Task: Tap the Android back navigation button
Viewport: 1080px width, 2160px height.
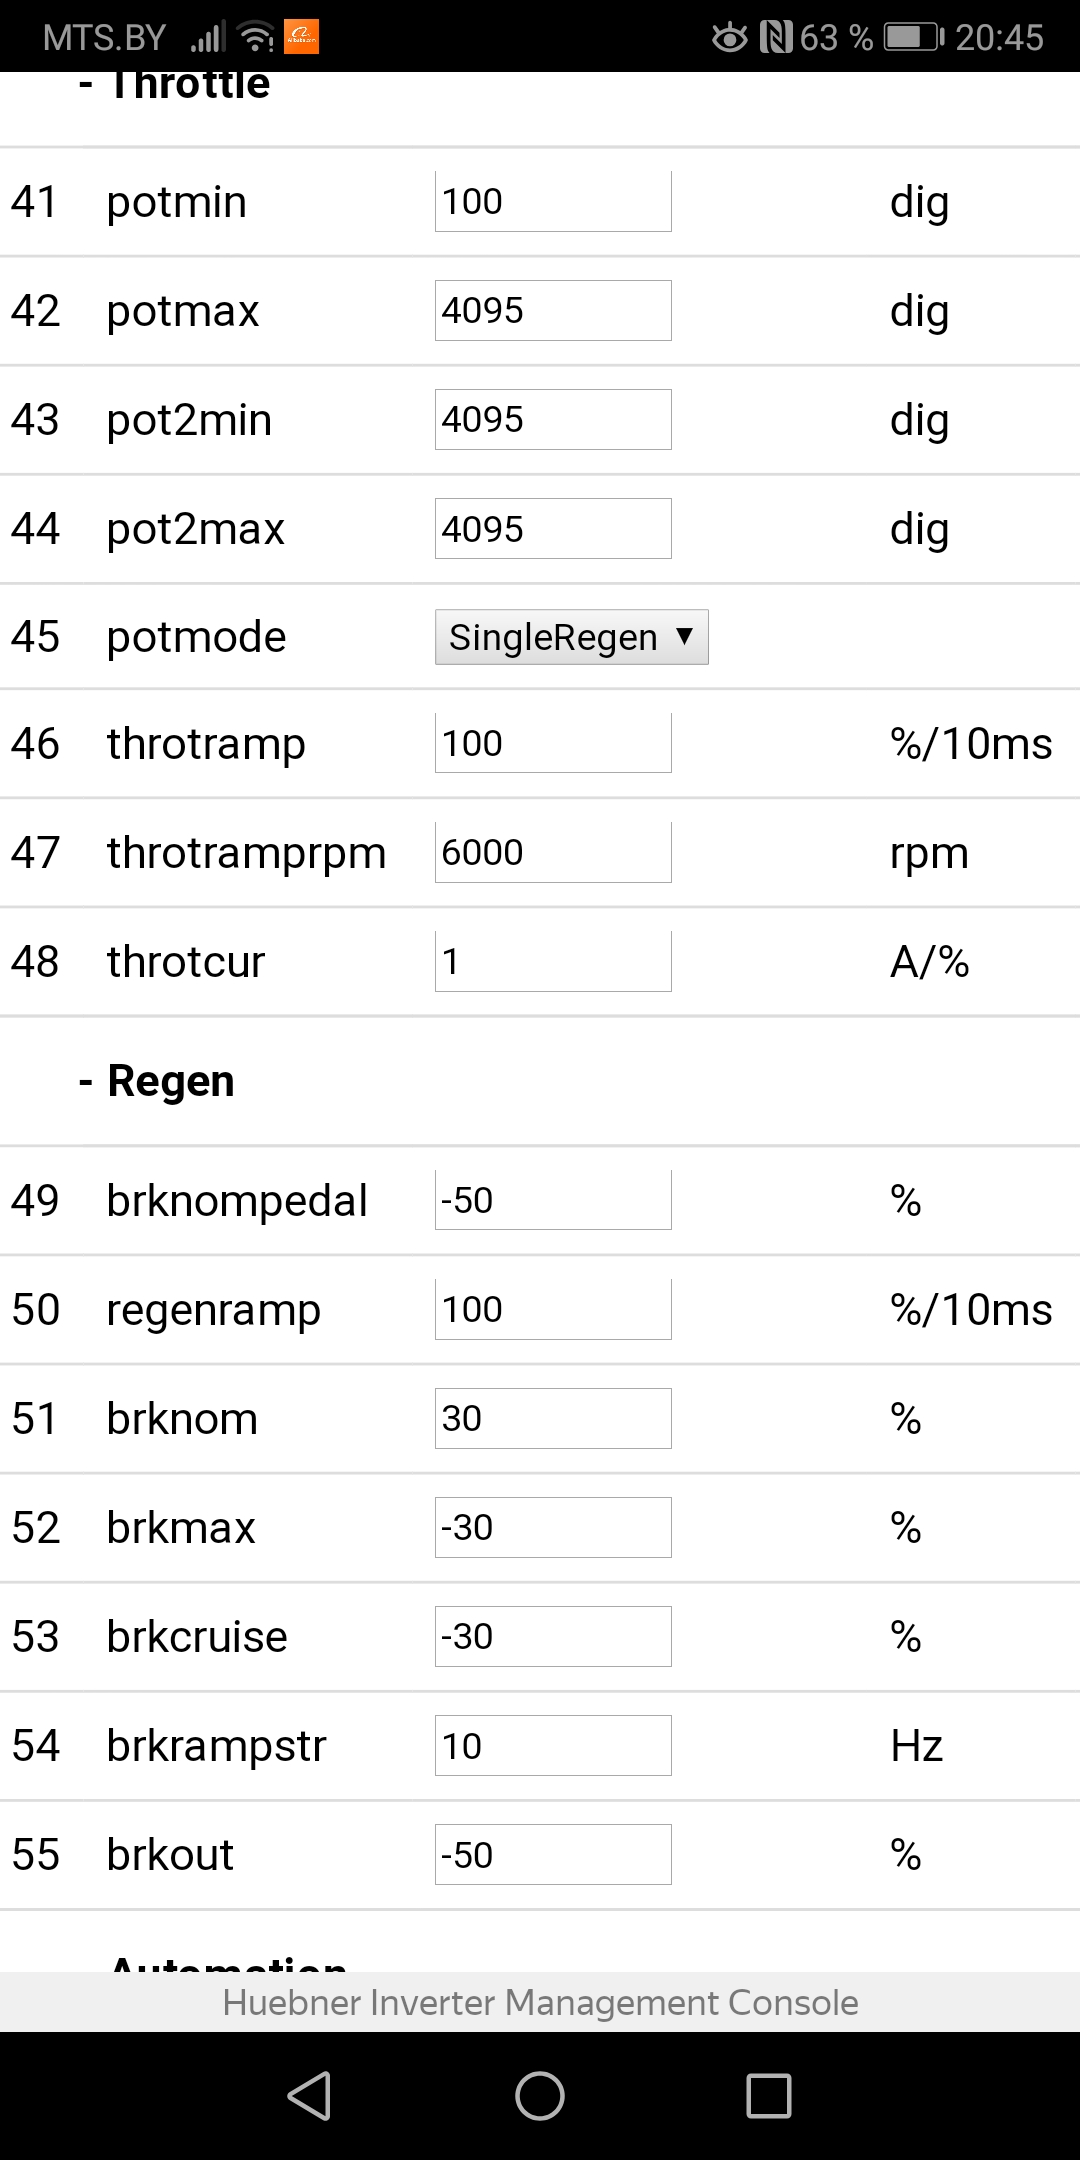Action: tap(310, 2096)
